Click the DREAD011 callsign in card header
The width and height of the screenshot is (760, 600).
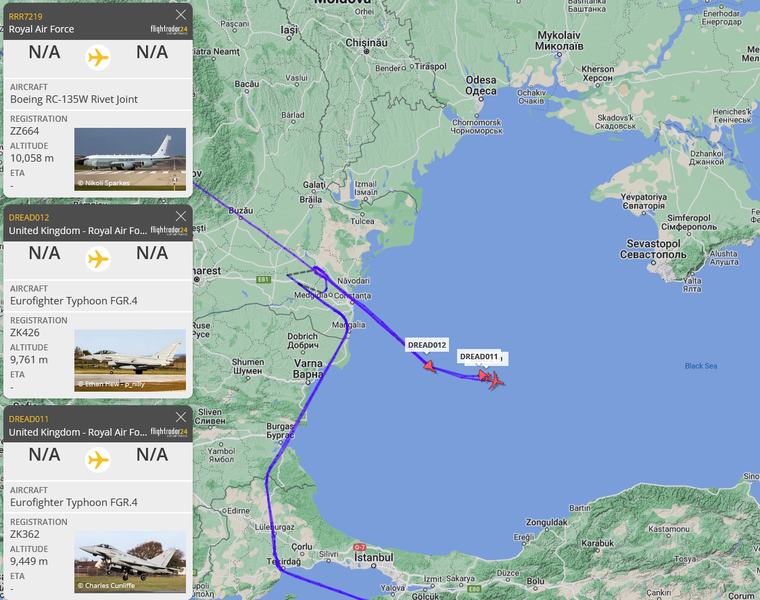(x=29, y=419)
